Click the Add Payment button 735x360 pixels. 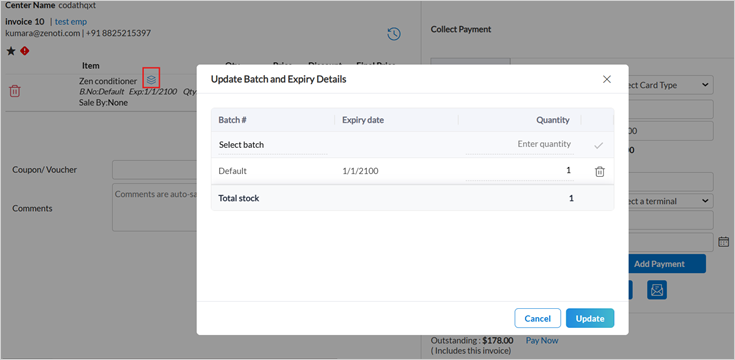(659, 264)
